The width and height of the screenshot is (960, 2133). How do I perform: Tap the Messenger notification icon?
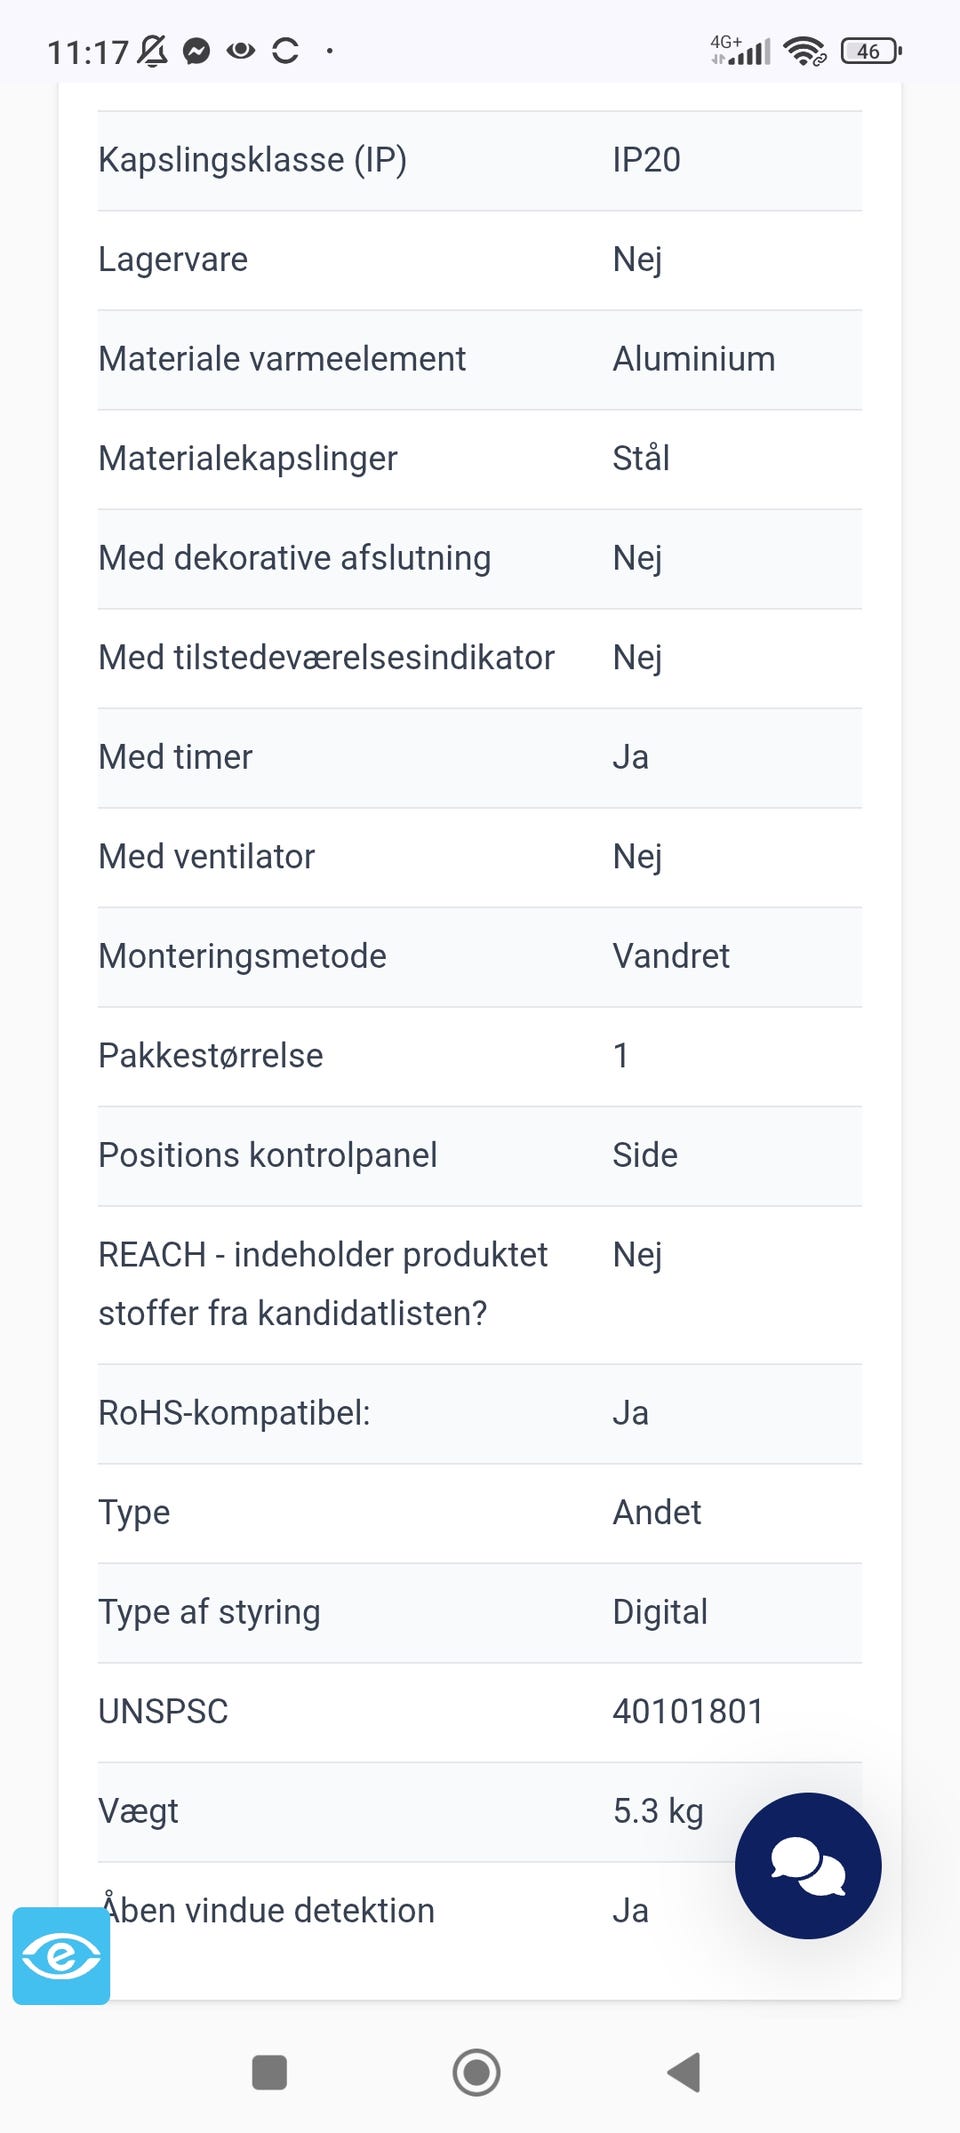(x=197, y=51)
